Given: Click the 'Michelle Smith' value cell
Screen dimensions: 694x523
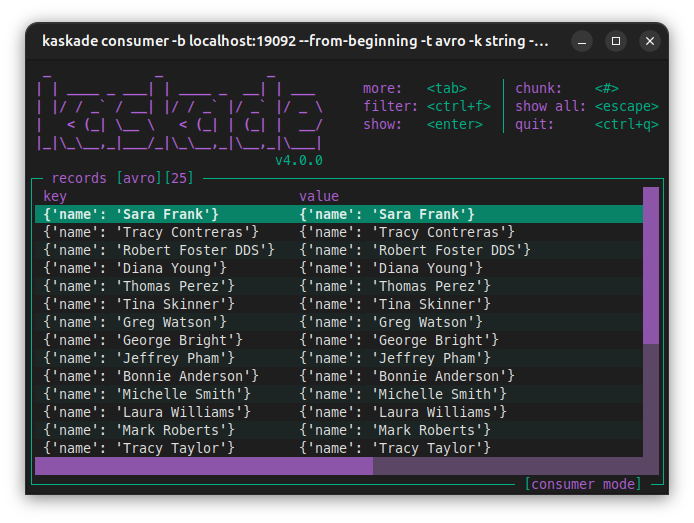Looking at the screenshot, I should pyautogui.click(x=403, y=394).
